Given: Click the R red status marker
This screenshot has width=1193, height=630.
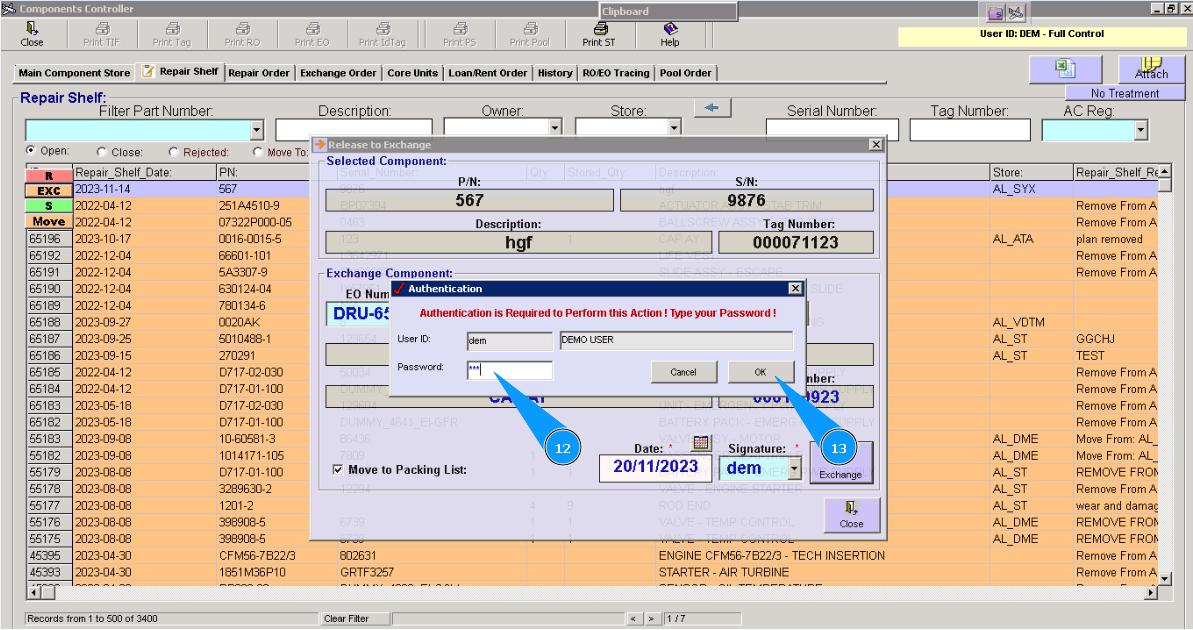Looking at the screenshot, I should pos(49,175).
